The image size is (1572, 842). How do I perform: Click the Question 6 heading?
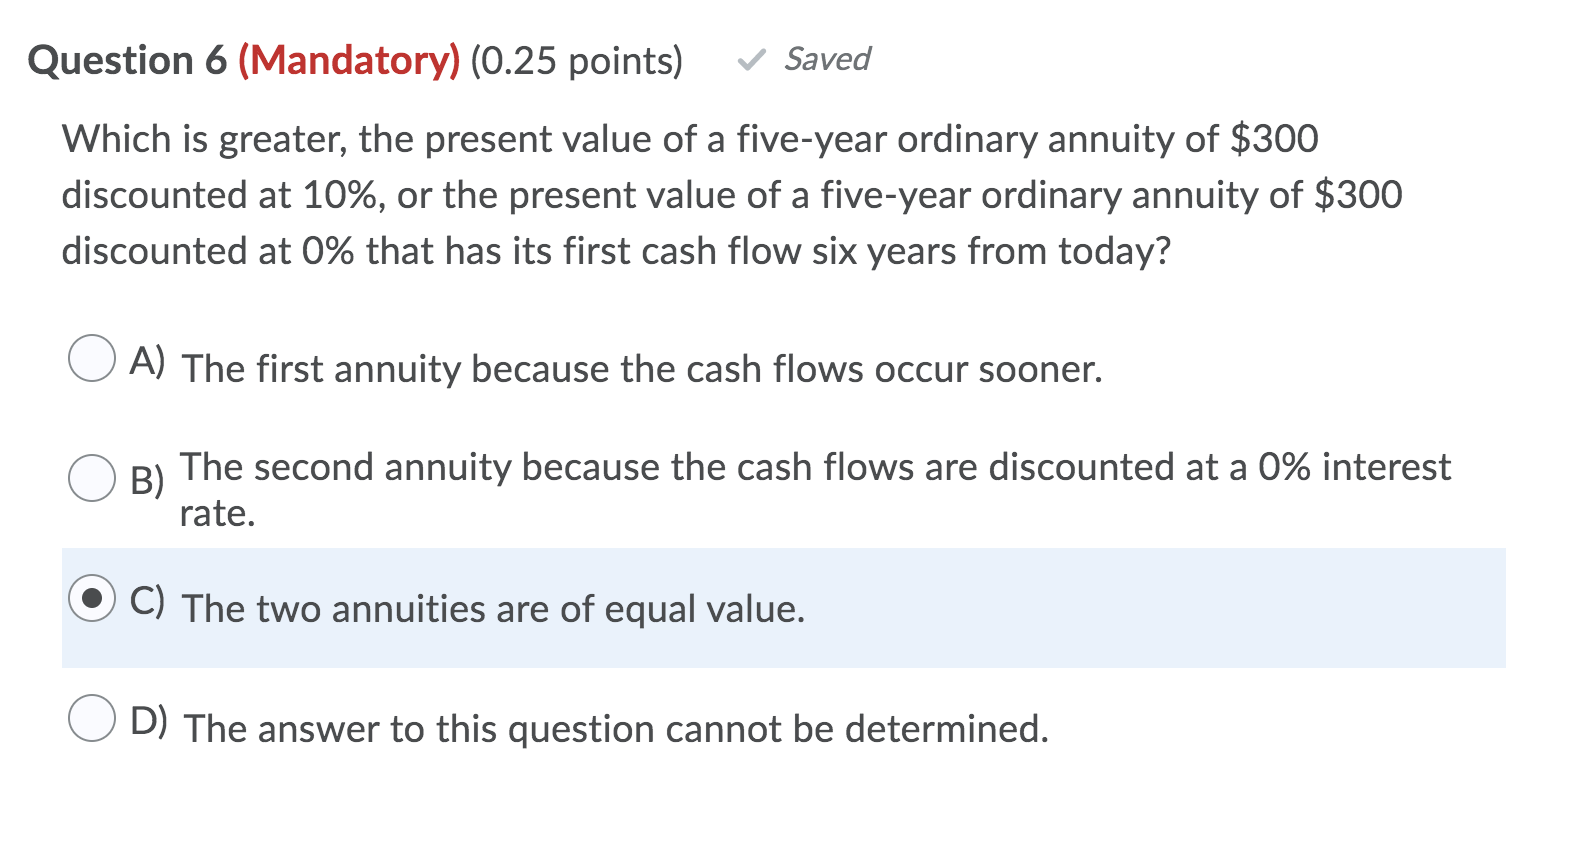coord(124,60)
